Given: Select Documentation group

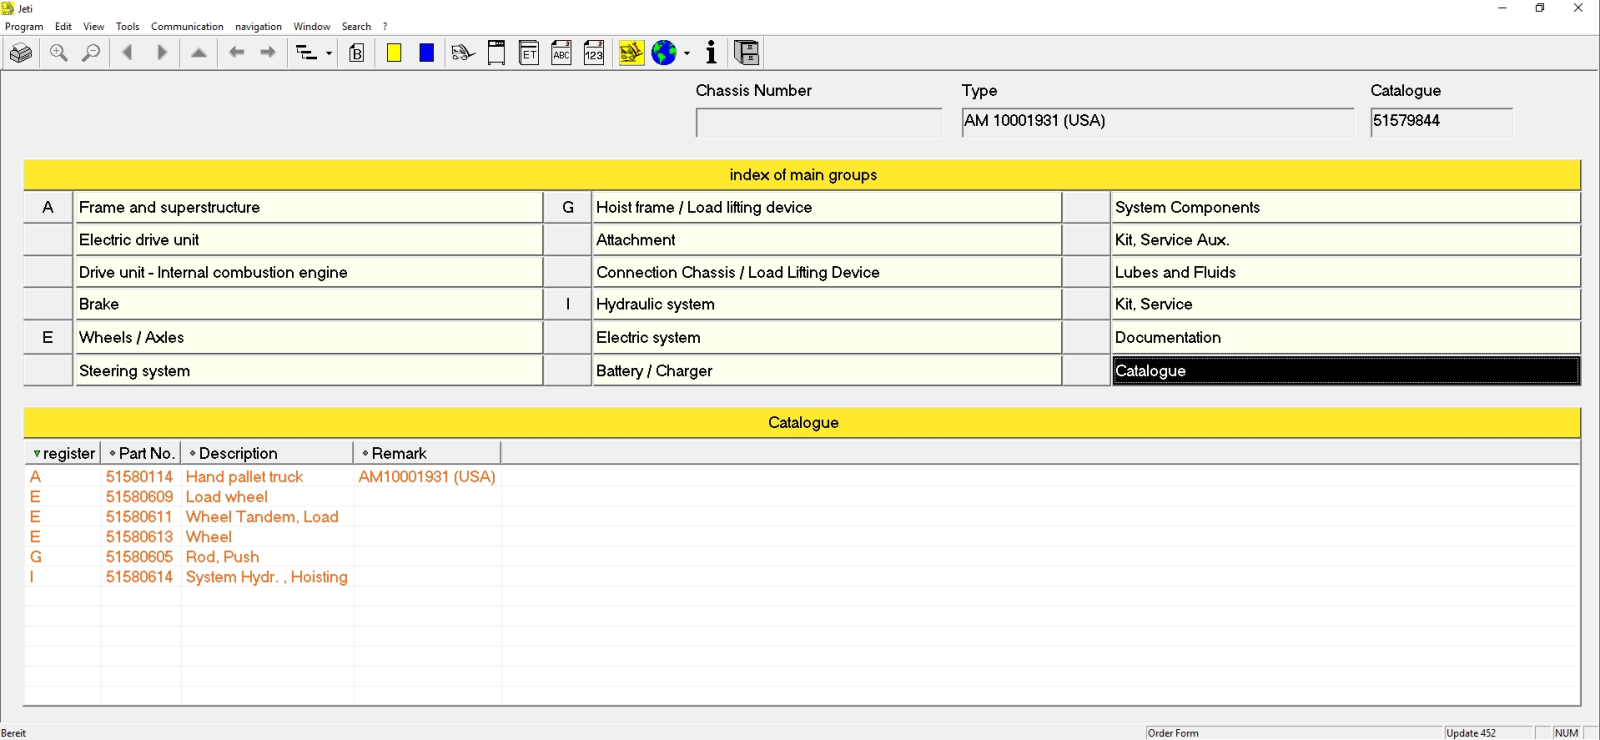Looking at the screenshot, I should click(x=1346, y=337).
